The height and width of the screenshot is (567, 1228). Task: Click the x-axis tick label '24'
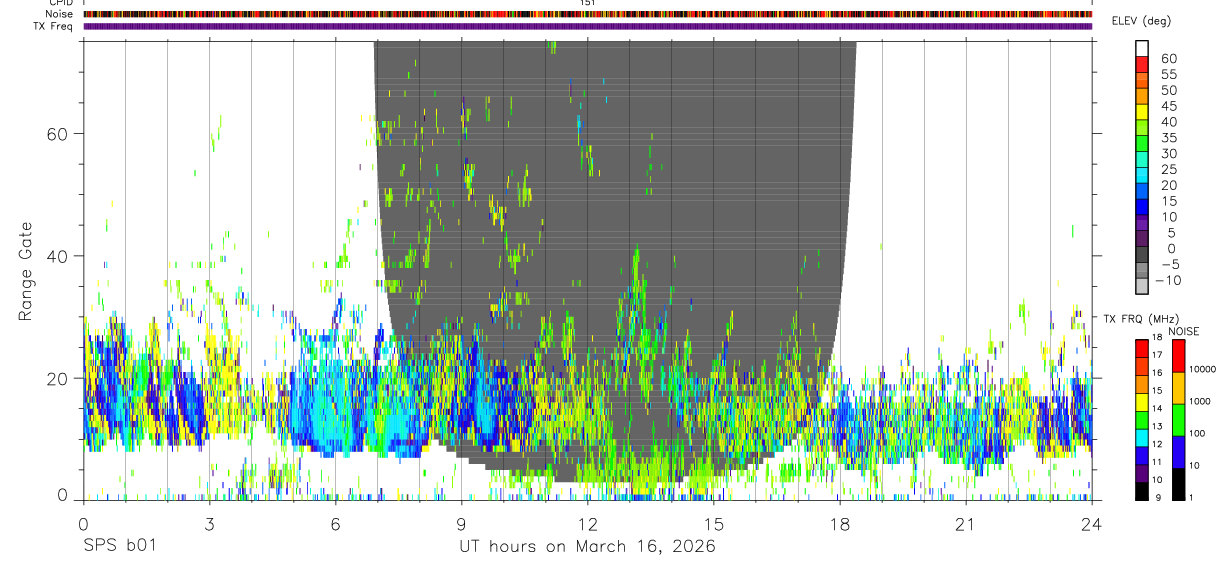[x=1092, y=524]
